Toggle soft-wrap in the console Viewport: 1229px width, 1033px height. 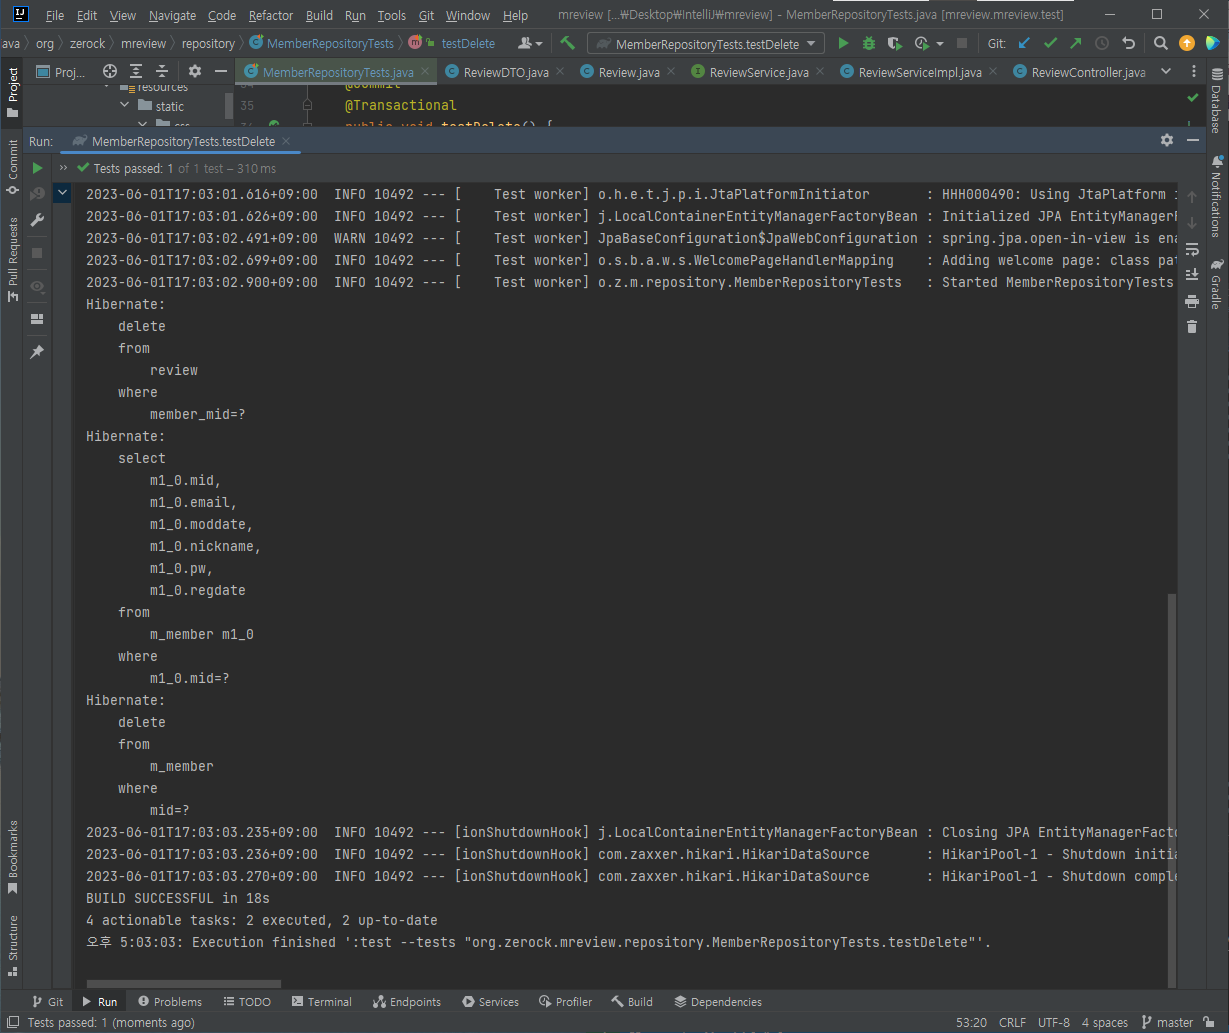1191,249
